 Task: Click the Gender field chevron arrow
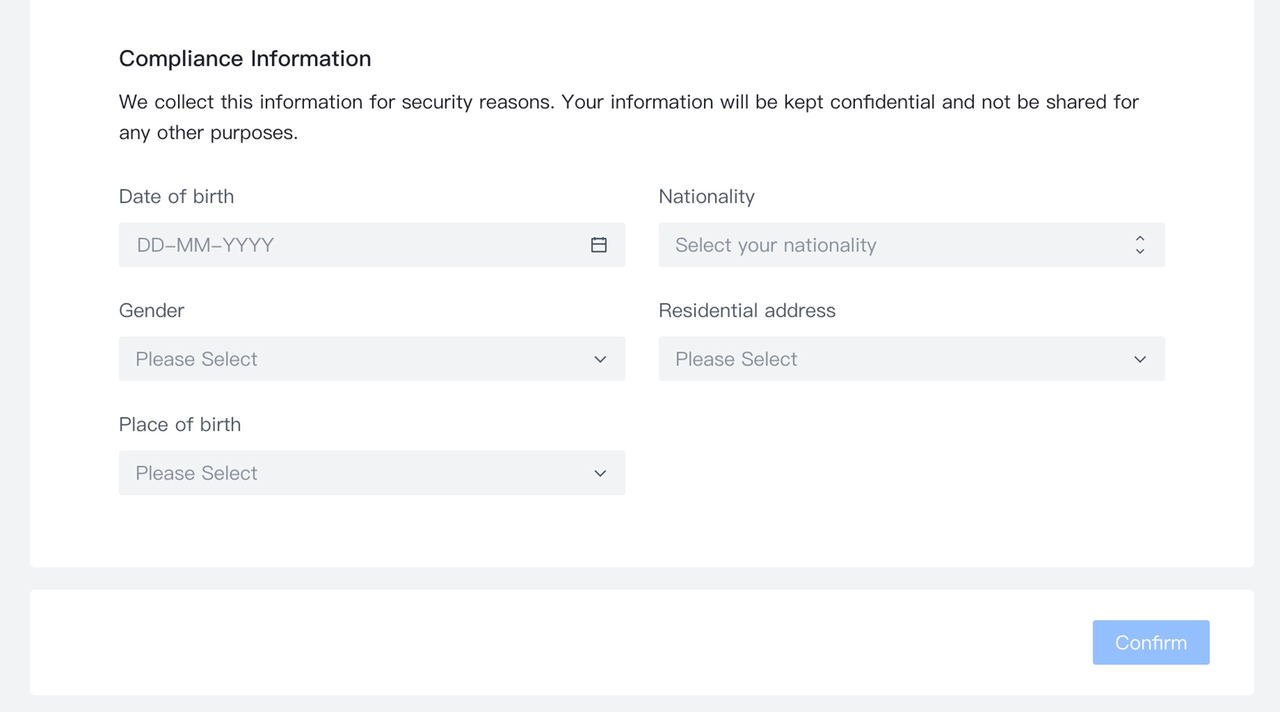coord(600,359)
